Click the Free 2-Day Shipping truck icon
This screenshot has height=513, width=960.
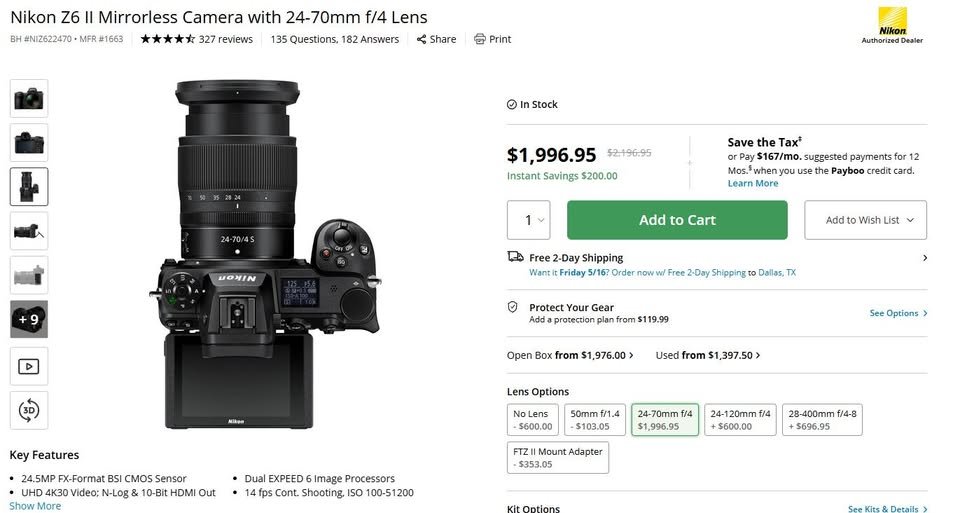[x=515, y=257]
